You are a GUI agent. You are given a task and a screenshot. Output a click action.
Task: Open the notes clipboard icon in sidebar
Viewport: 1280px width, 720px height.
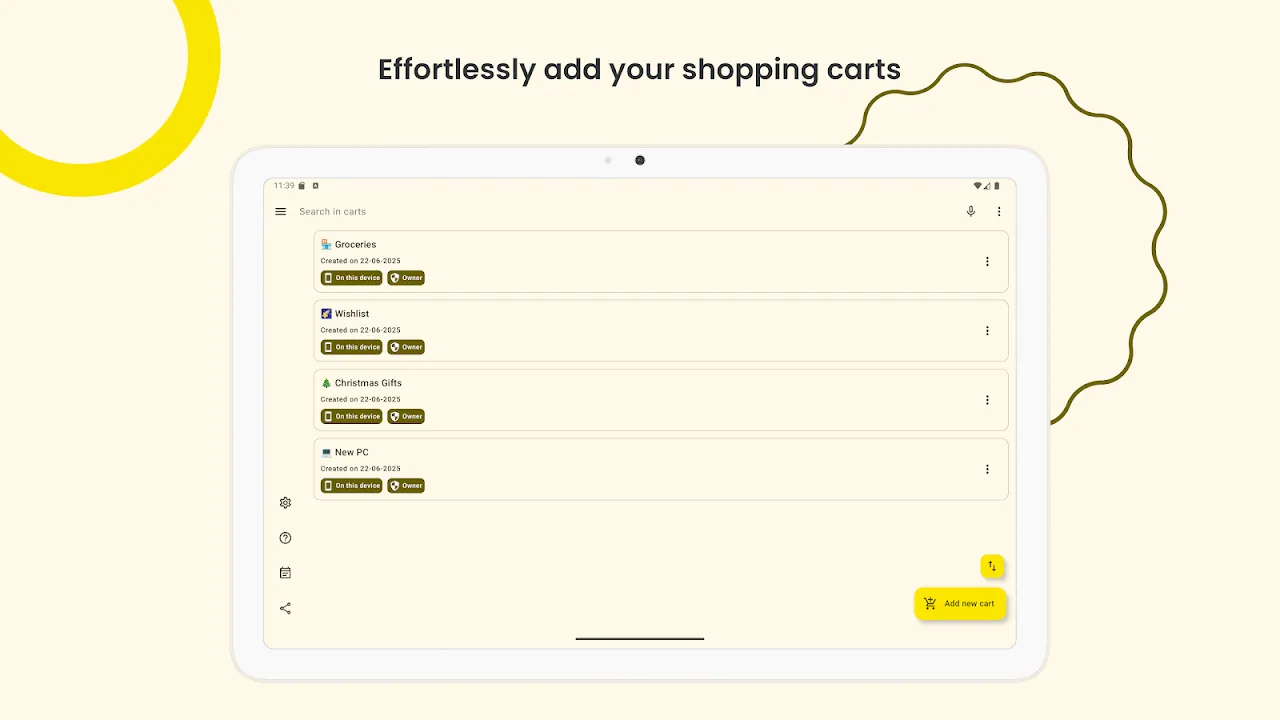tap(285, 572)
